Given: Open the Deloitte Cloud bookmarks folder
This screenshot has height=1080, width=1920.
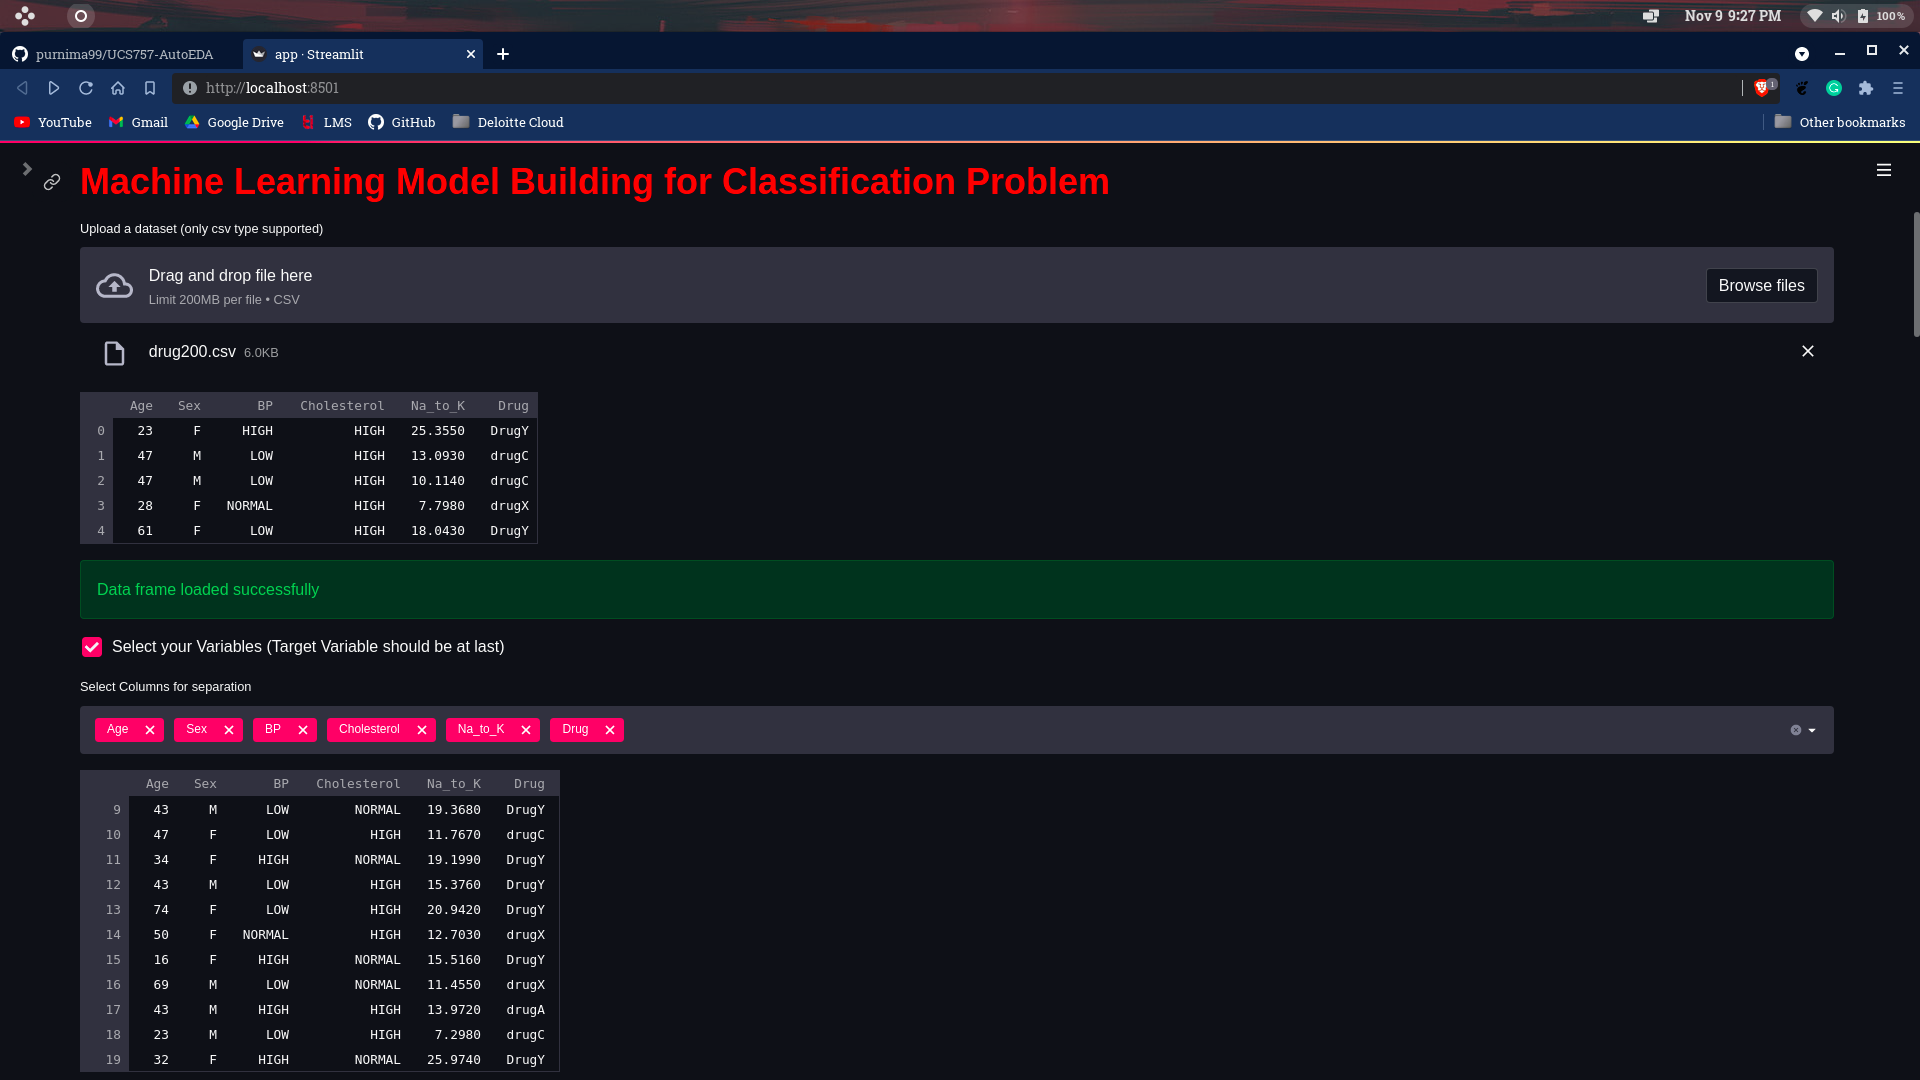Looking at the screenshot, I should click(508, 122).
